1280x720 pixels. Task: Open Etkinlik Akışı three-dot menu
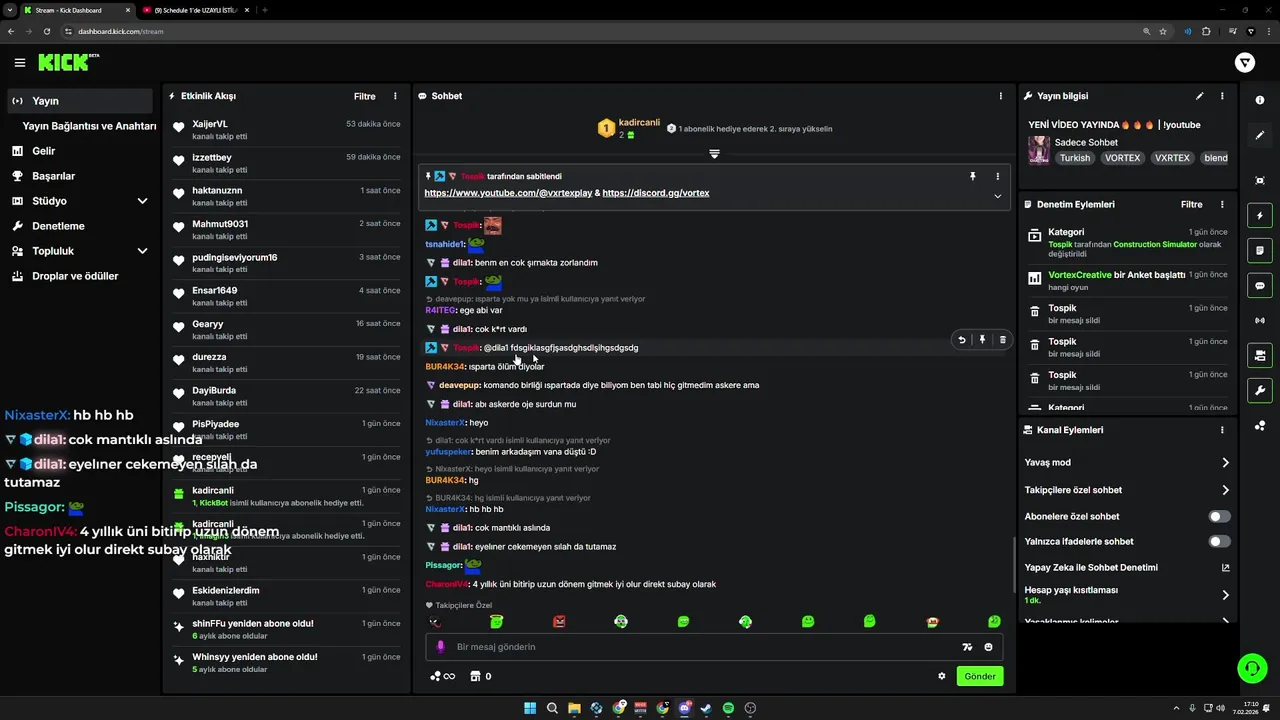coord(395,96)
